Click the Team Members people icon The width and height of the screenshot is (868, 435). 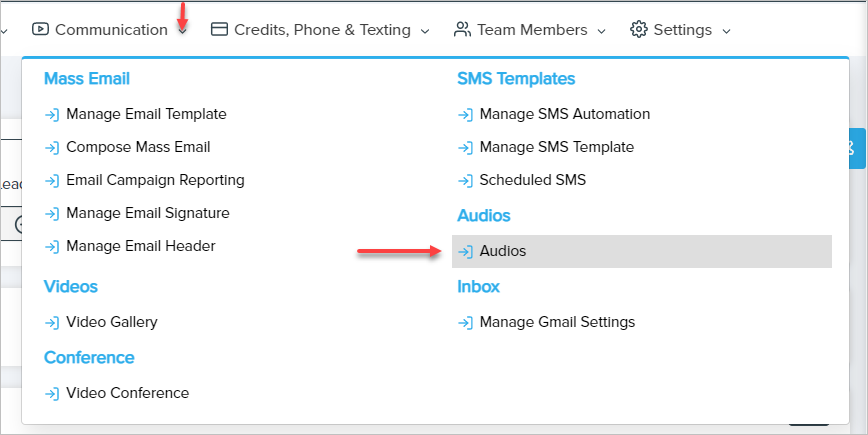click(462, 30)
